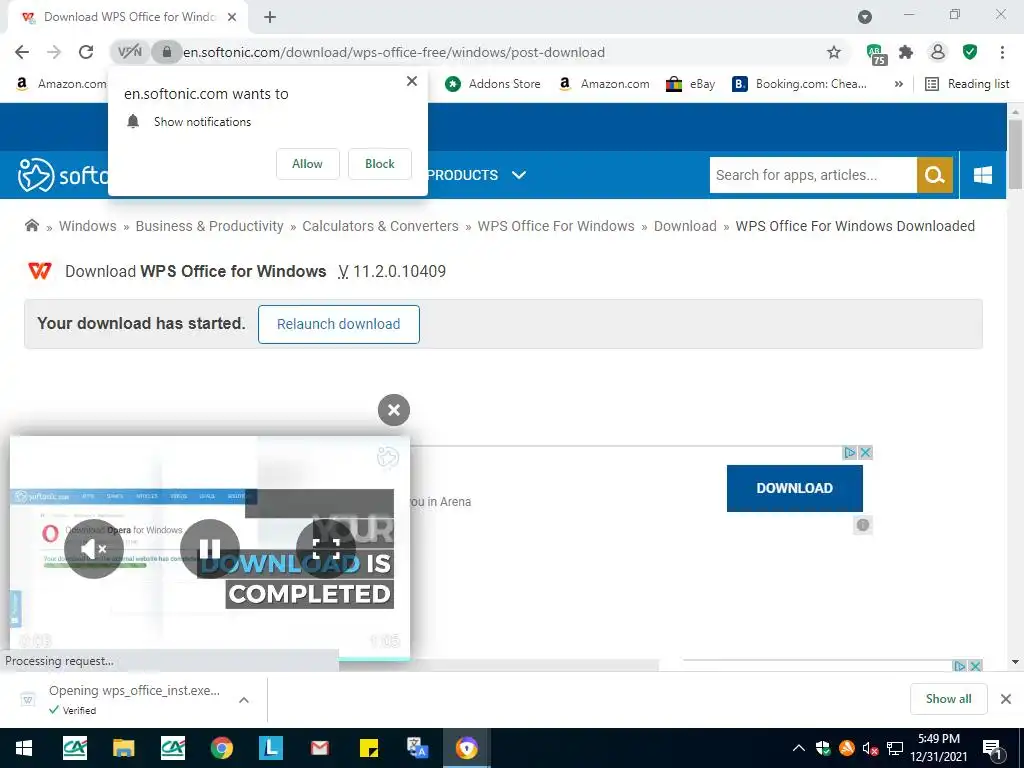Focus the Search for apps field
1024x768 pixels.
pos(813,175)
